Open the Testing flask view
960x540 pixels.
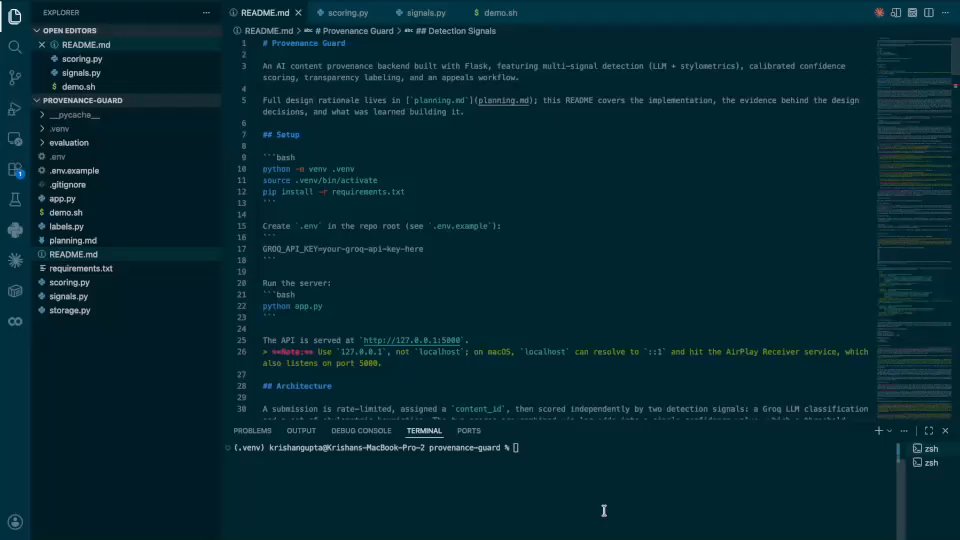(15, 200)
